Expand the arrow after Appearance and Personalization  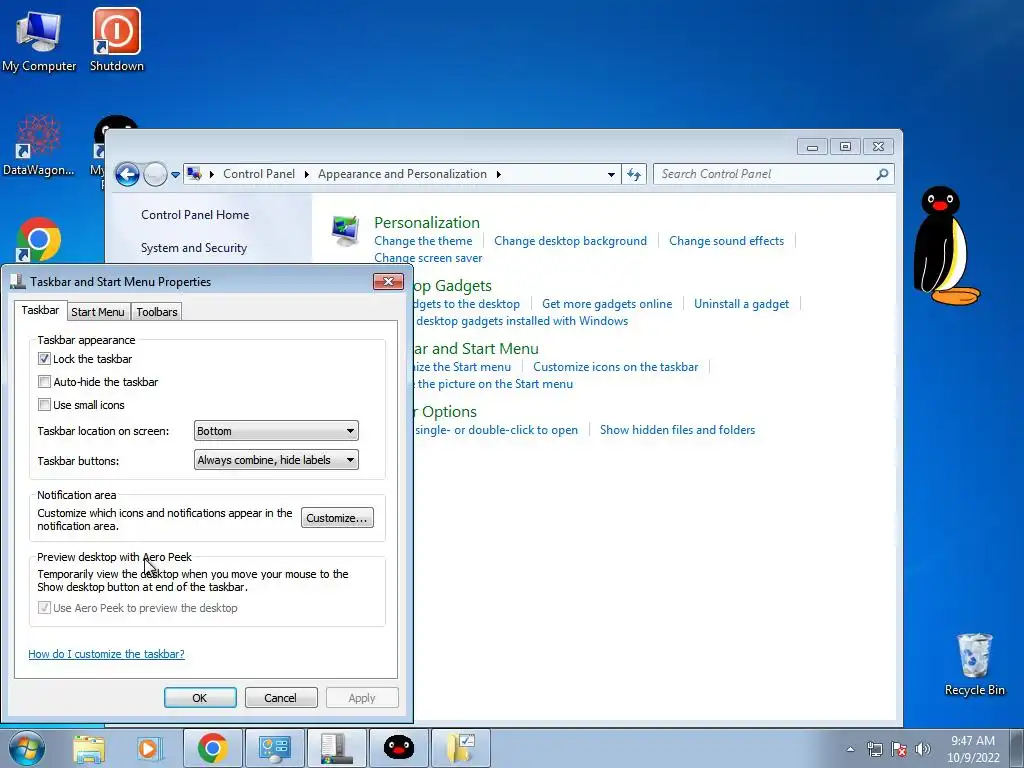[498, 174]
